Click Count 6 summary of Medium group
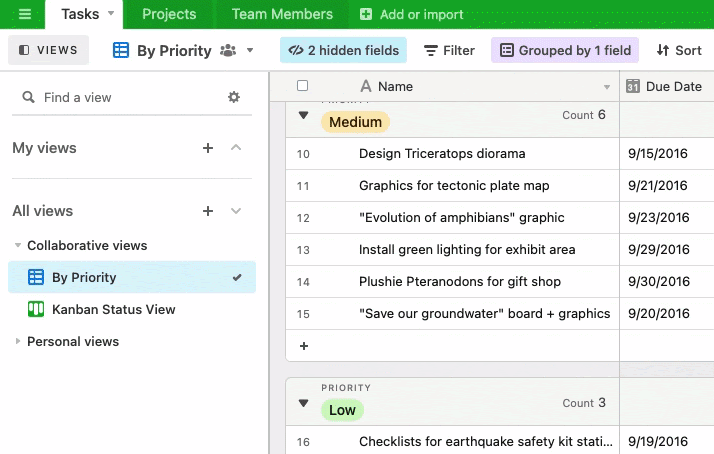The width and height of the screenshot is (714, 454). click(584, 115)
